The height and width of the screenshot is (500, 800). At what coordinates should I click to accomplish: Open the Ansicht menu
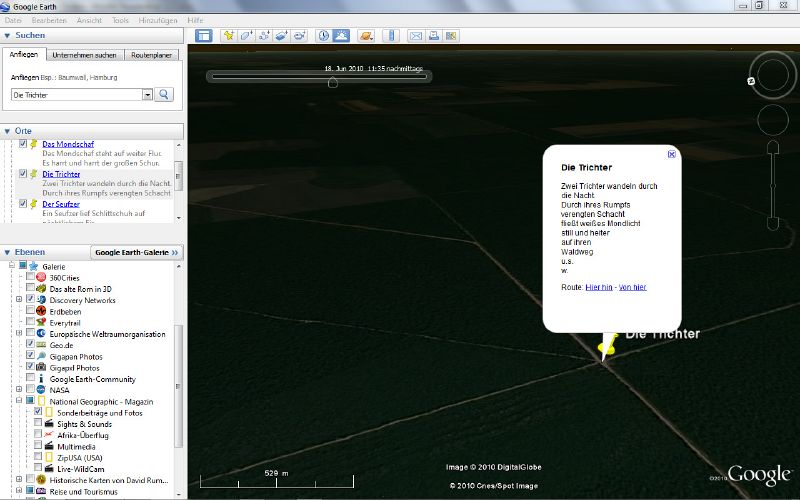click(x=89, y=20)
